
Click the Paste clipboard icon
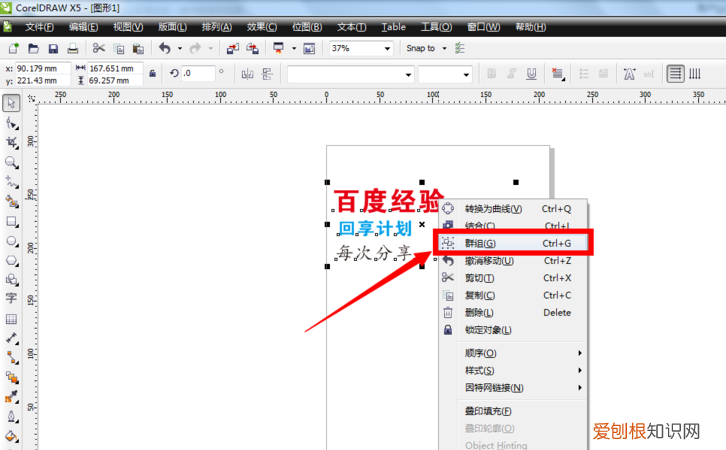point(138,49)
